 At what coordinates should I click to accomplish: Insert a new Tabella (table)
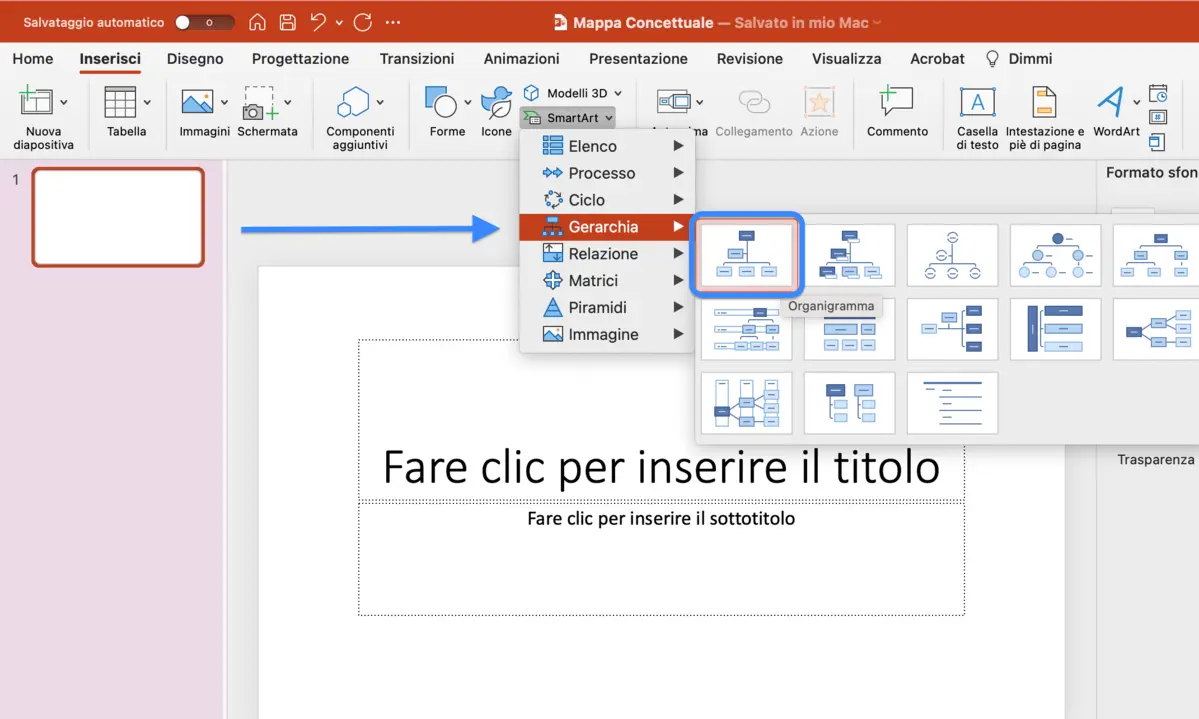click(x=124, y=110)
